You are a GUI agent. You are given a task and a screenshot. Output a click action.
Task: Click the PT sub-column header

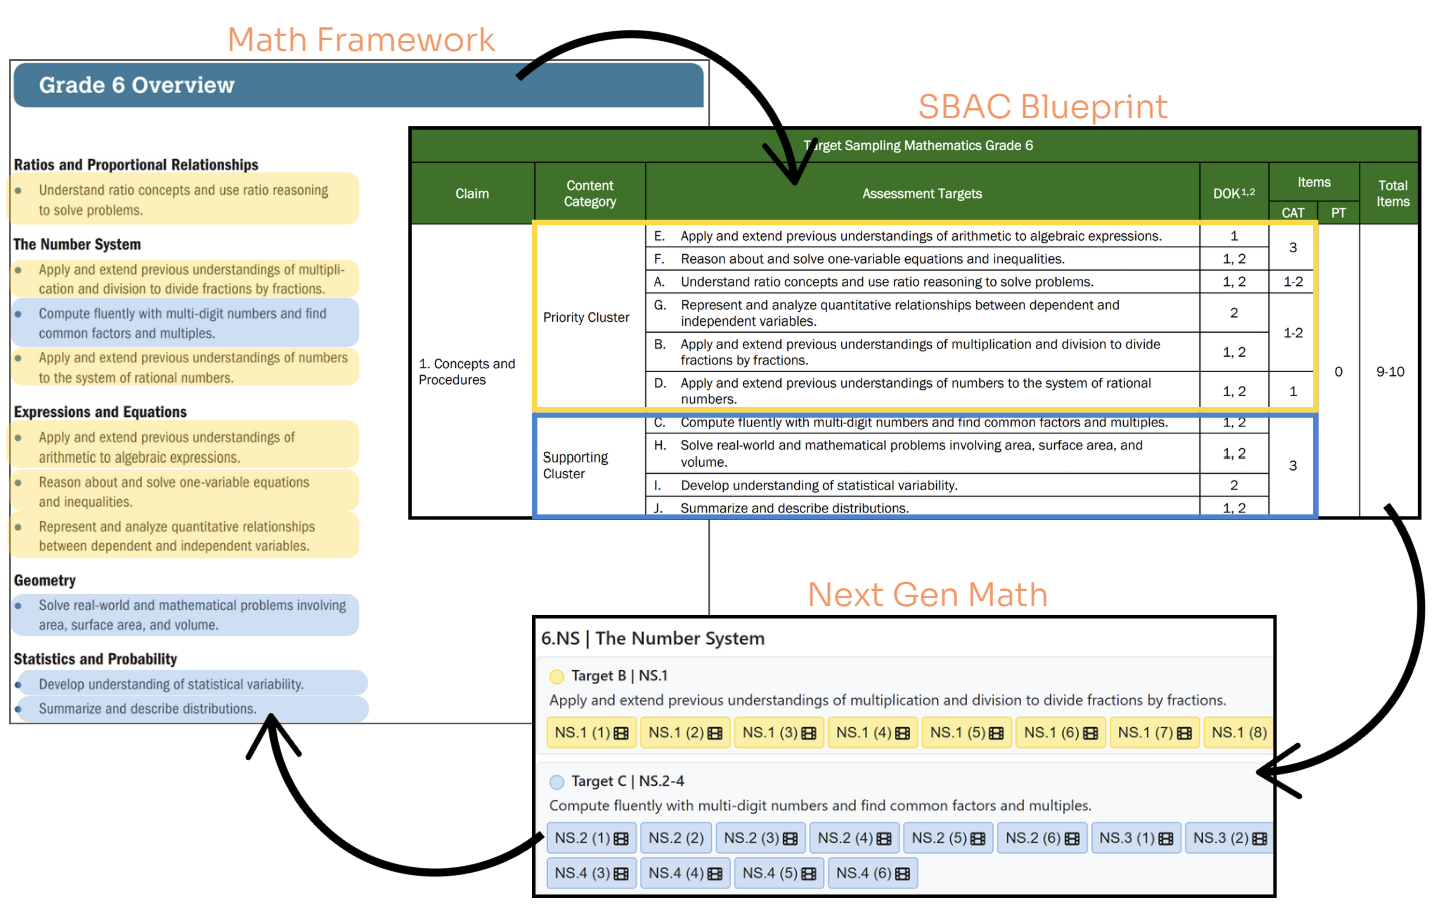coord(1338,213)
